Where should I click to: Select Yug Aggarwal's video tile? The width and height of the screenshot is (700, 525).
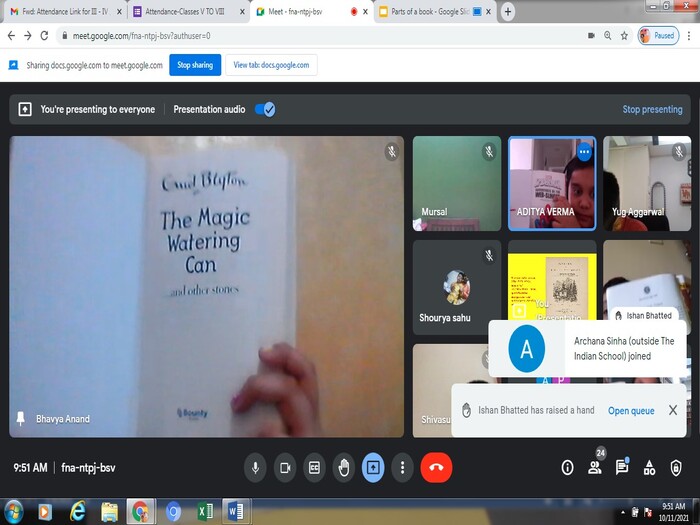point(647,183)
